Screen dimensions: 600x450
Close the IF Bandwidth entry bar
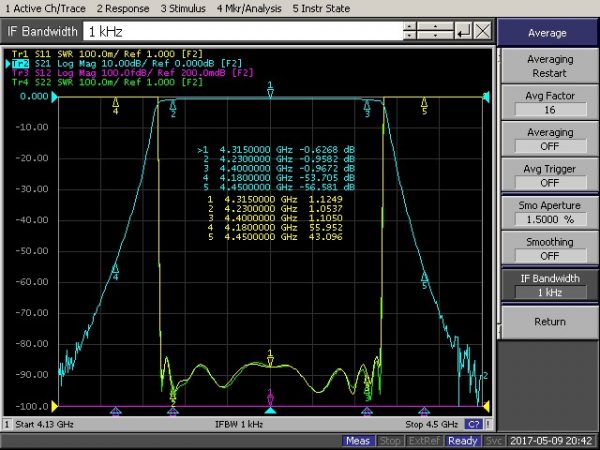[483, 32]
